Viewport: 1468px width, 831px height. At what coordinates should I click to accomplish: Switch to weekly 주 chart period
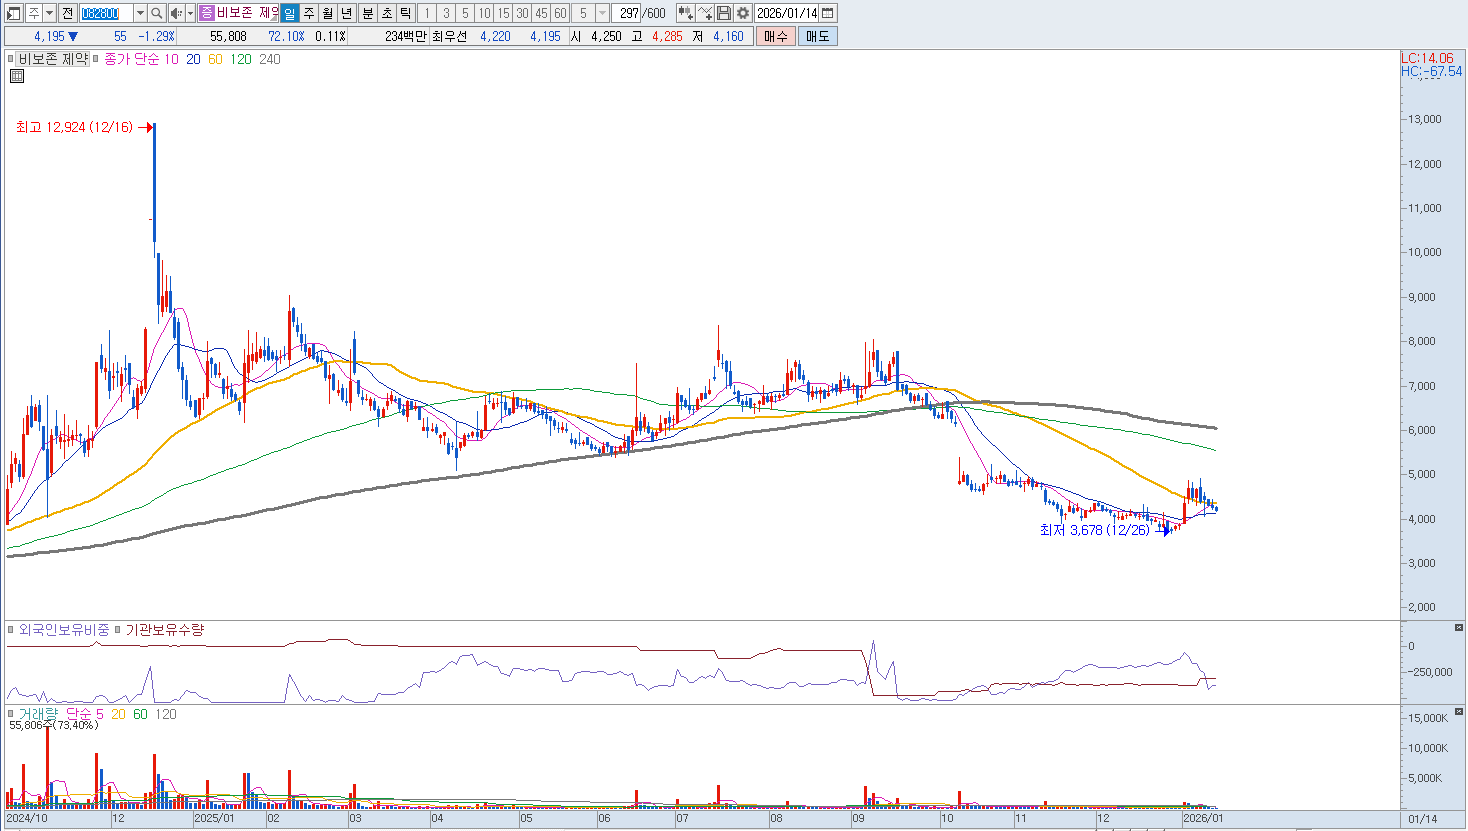[x=308, y=13]
